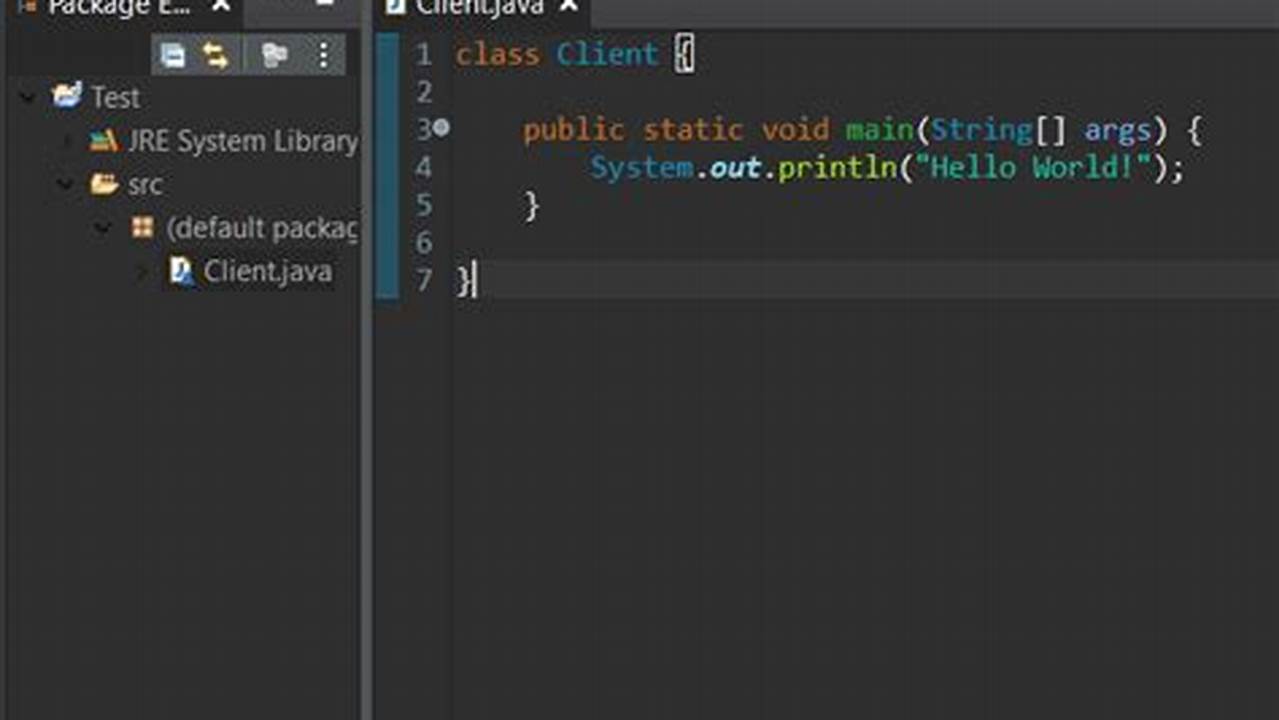This screenshot has width=1279, height=720.
Task: Toggle the Link with Editor button
Action: (216, 55)
